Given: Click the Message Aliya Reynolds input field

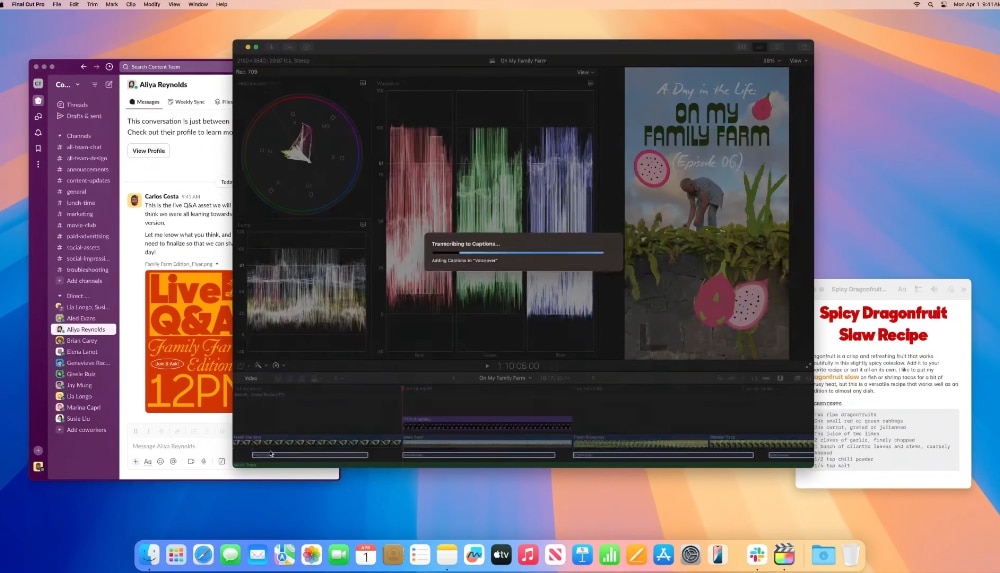Looking at the screenshot, I should tap(180, 445).
